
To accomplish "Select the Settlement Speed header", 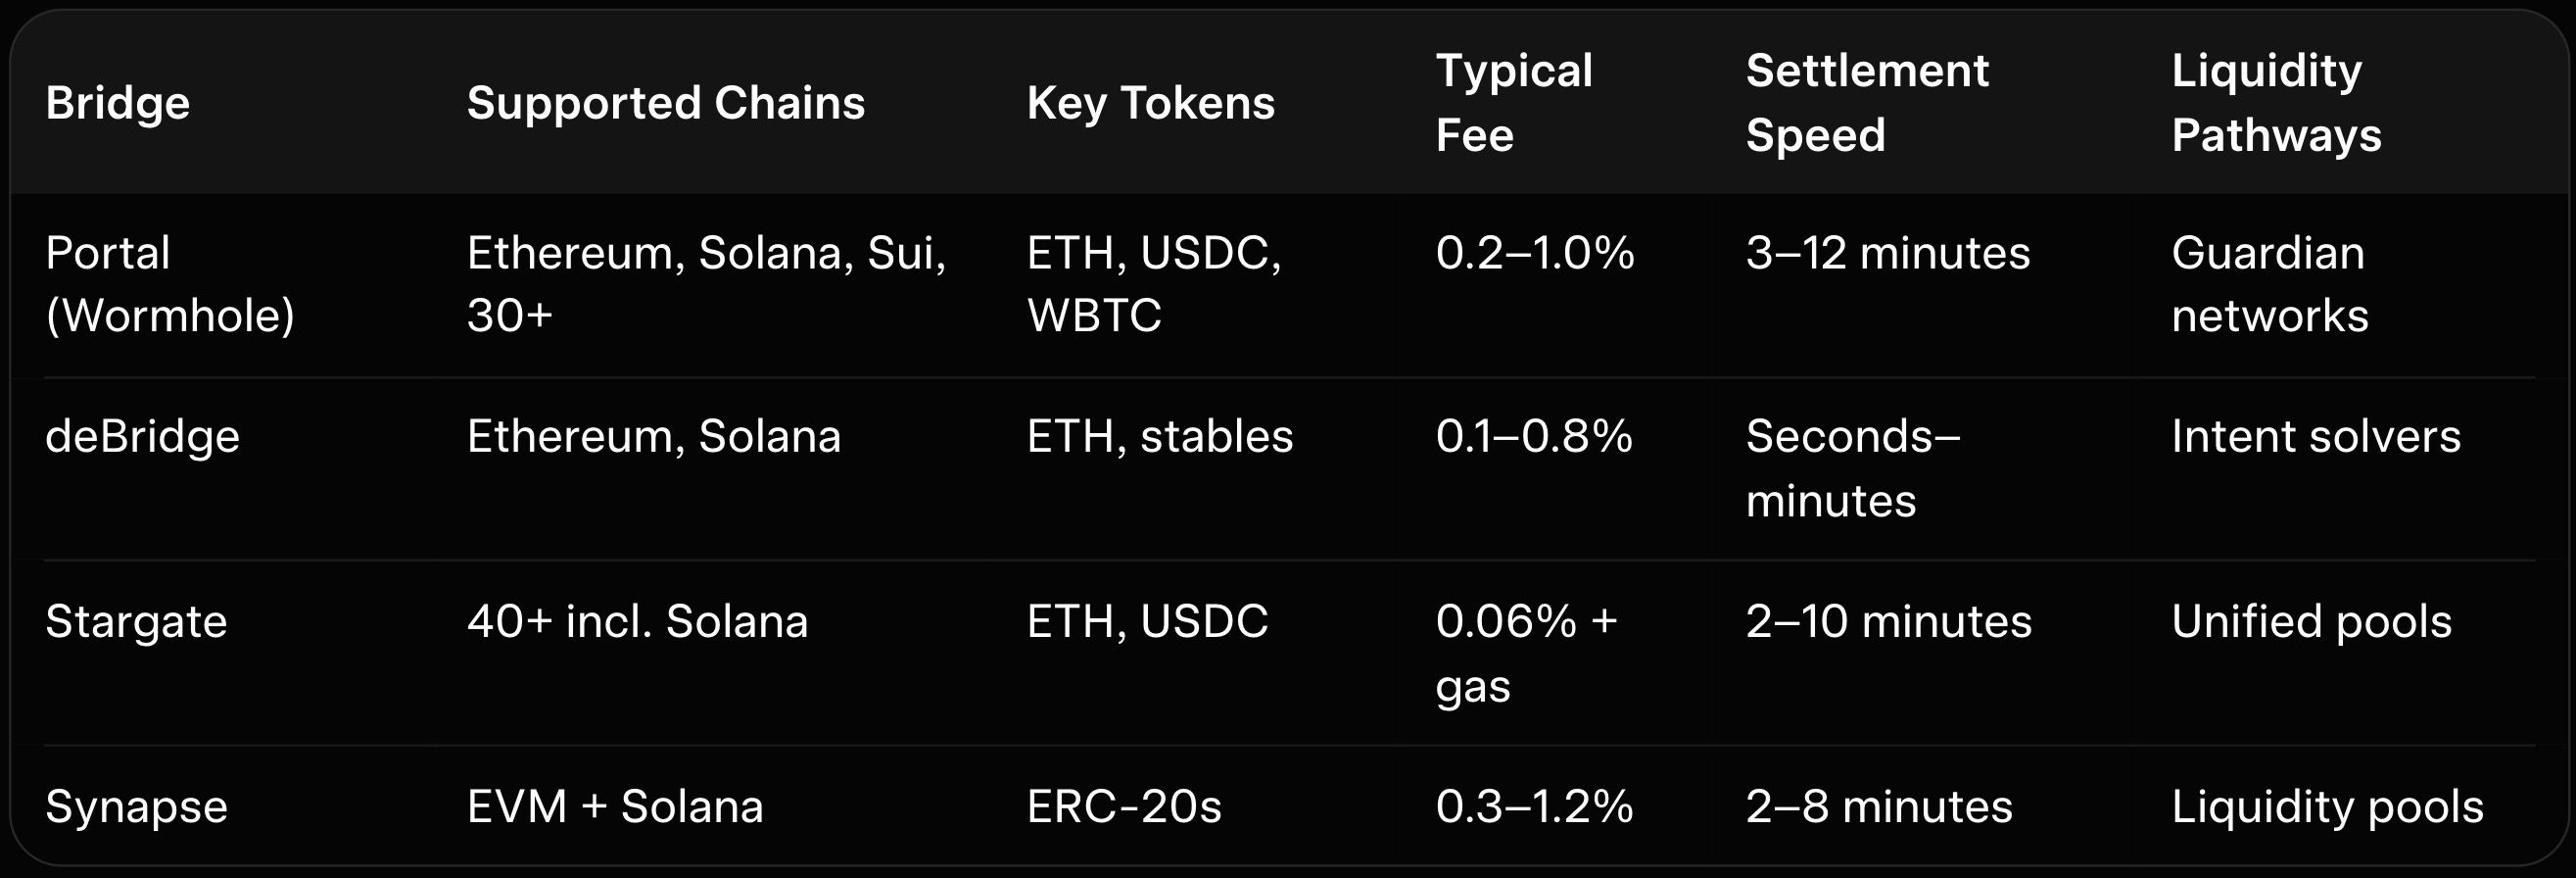I will click(1866, 103).
